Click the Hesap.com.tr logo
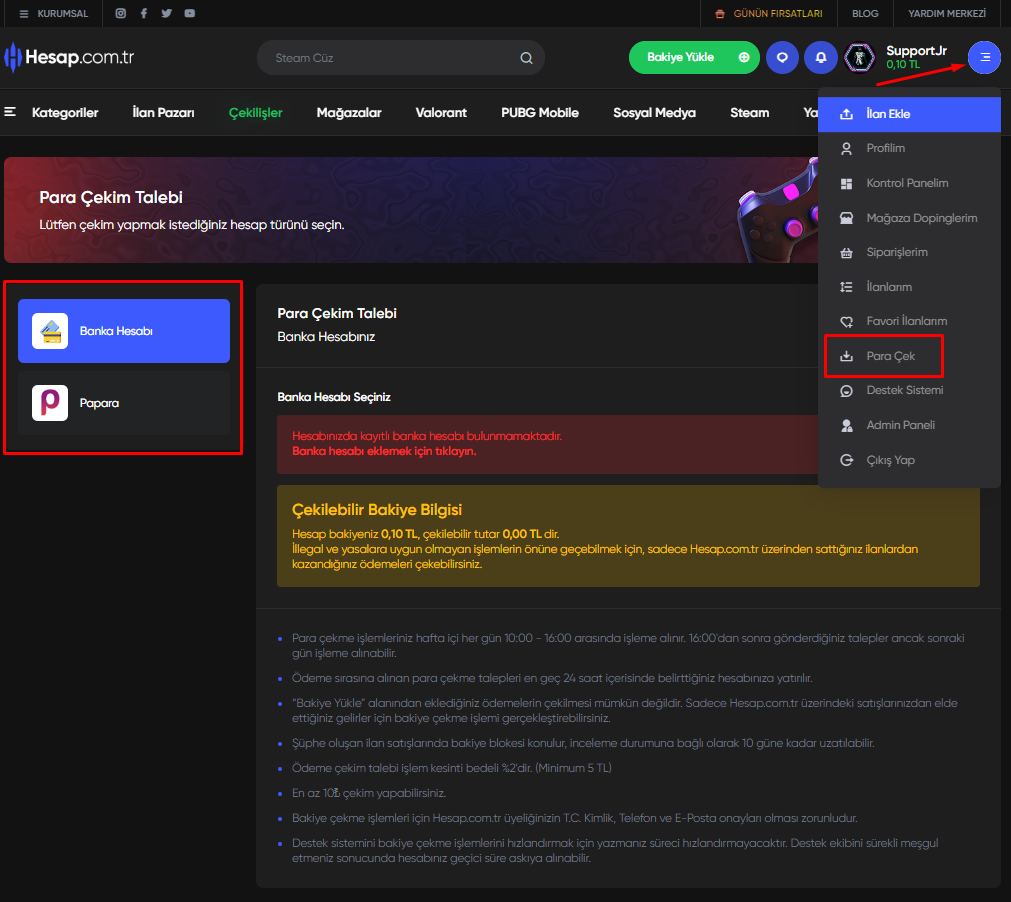Screen dimensions: 1011x902 point(69,57)
